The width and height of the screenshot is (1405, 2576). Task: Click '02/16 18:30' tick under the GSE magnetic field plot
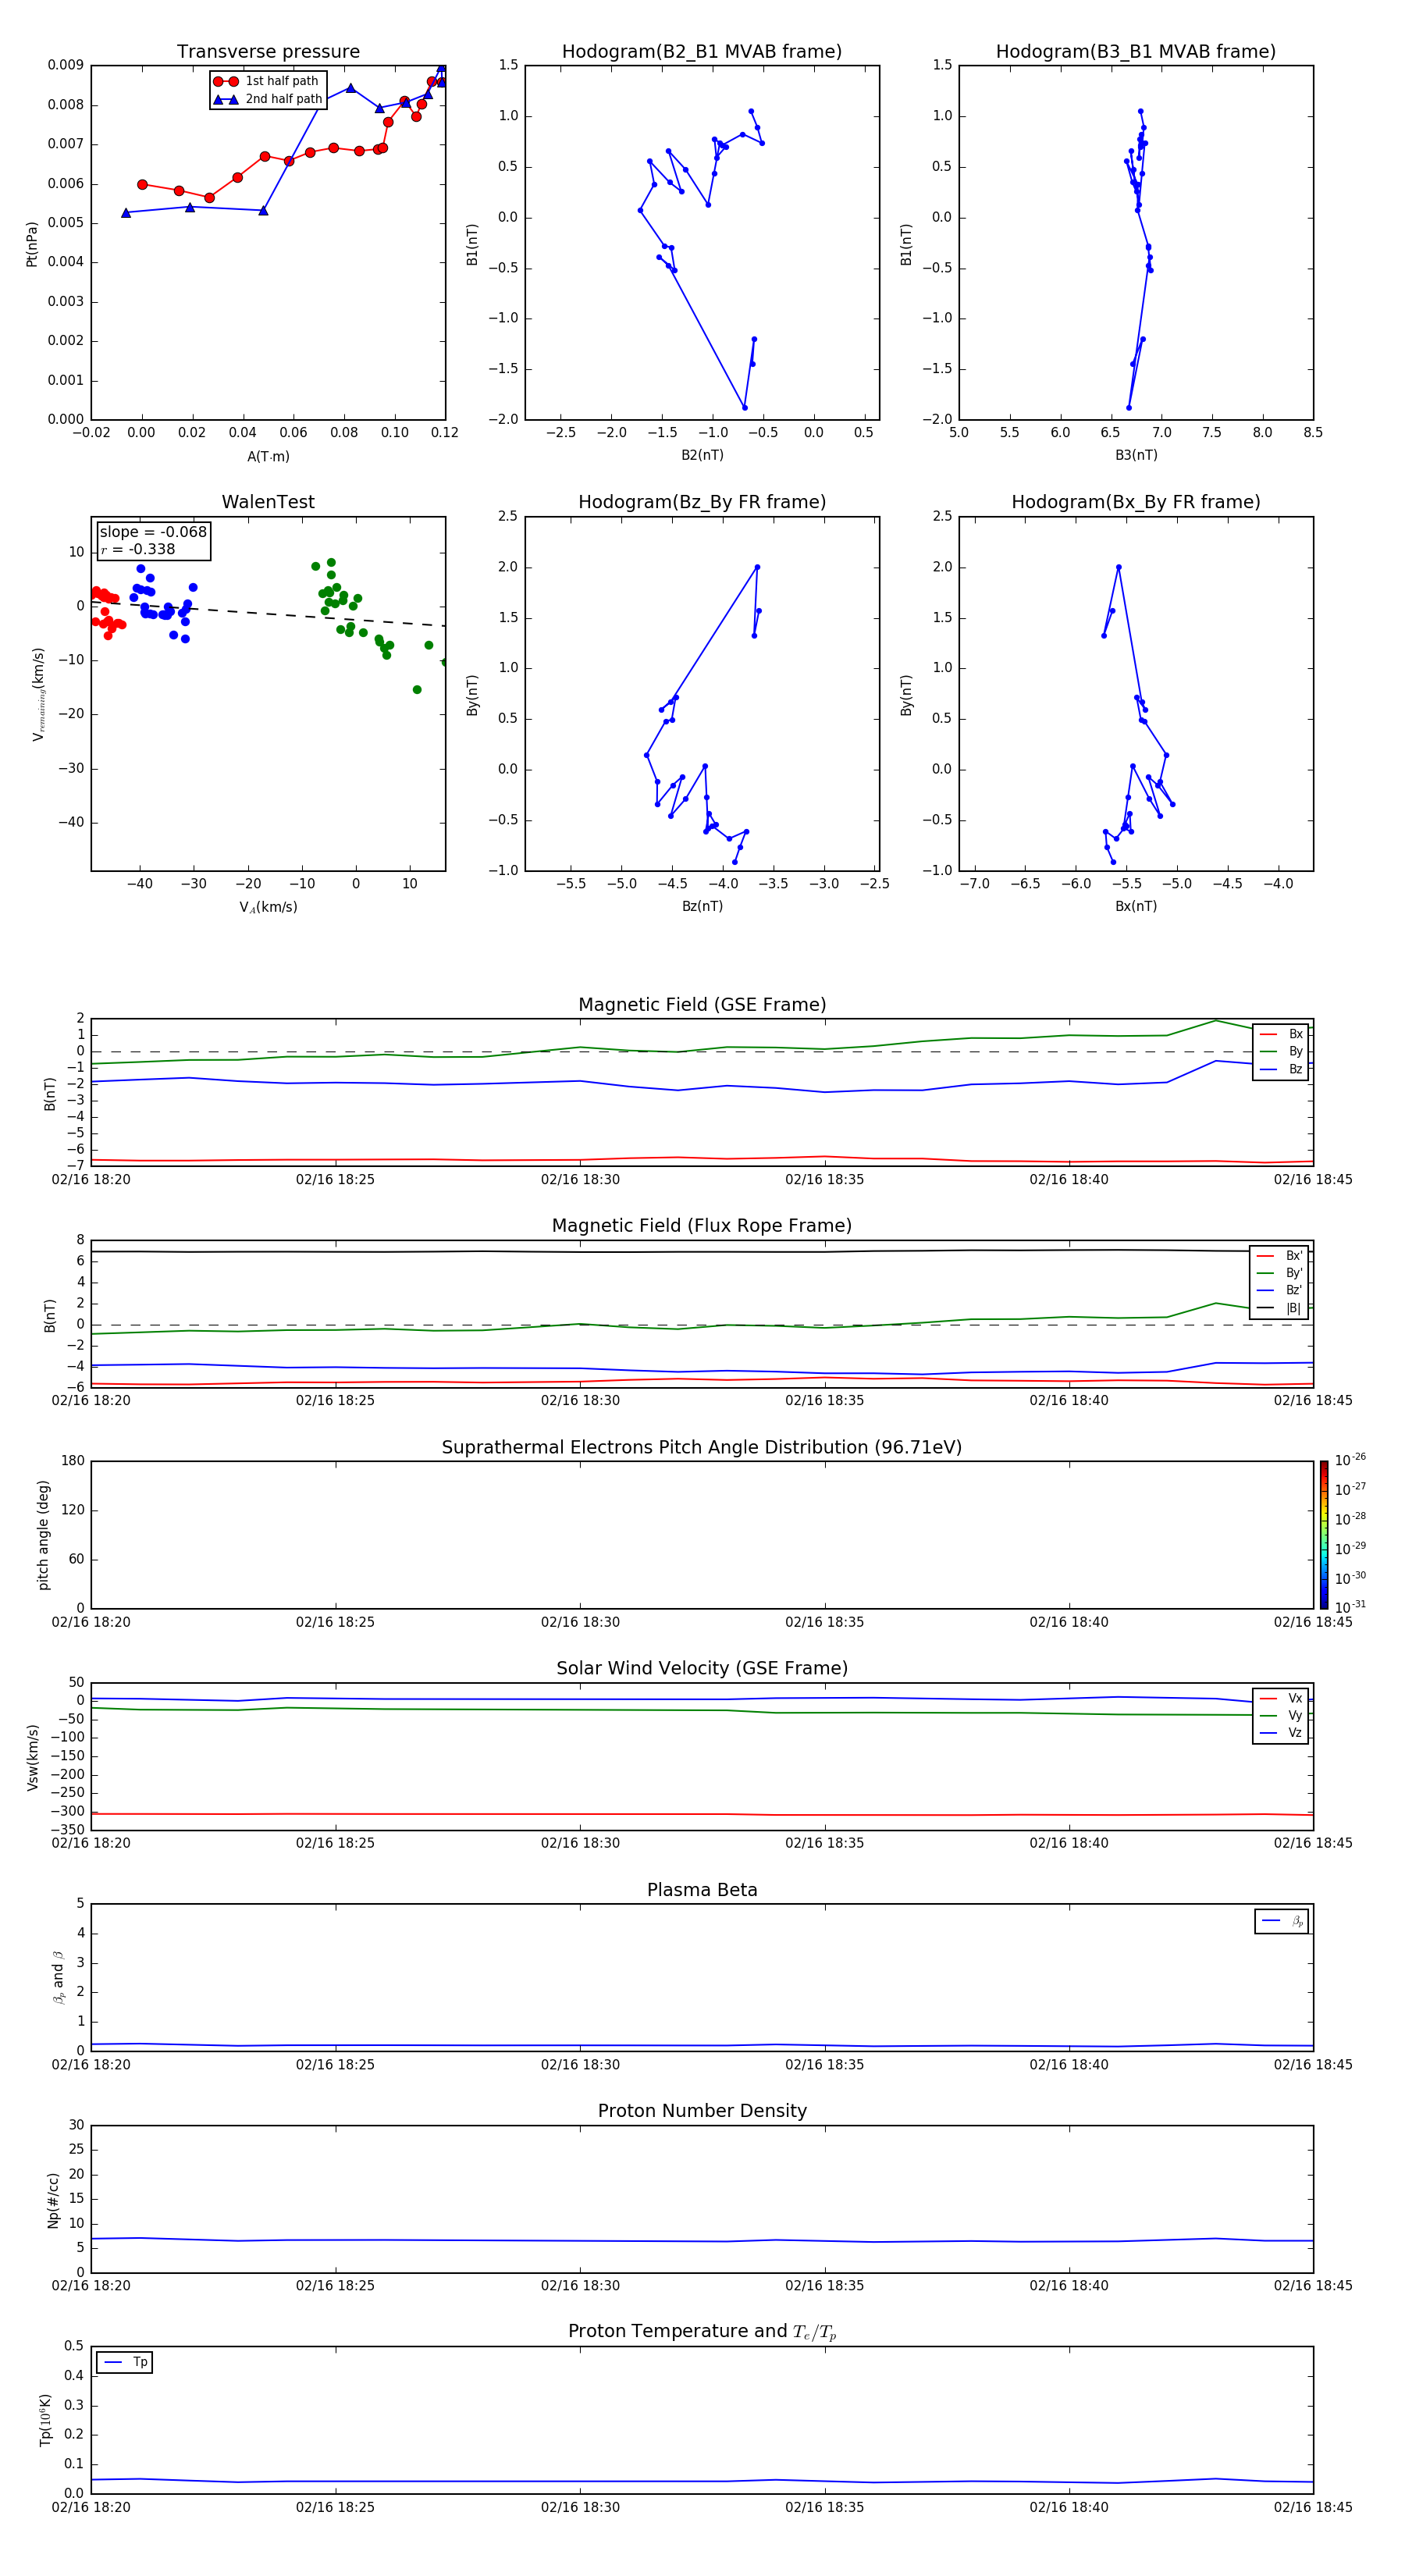[x=580, y=1180]
